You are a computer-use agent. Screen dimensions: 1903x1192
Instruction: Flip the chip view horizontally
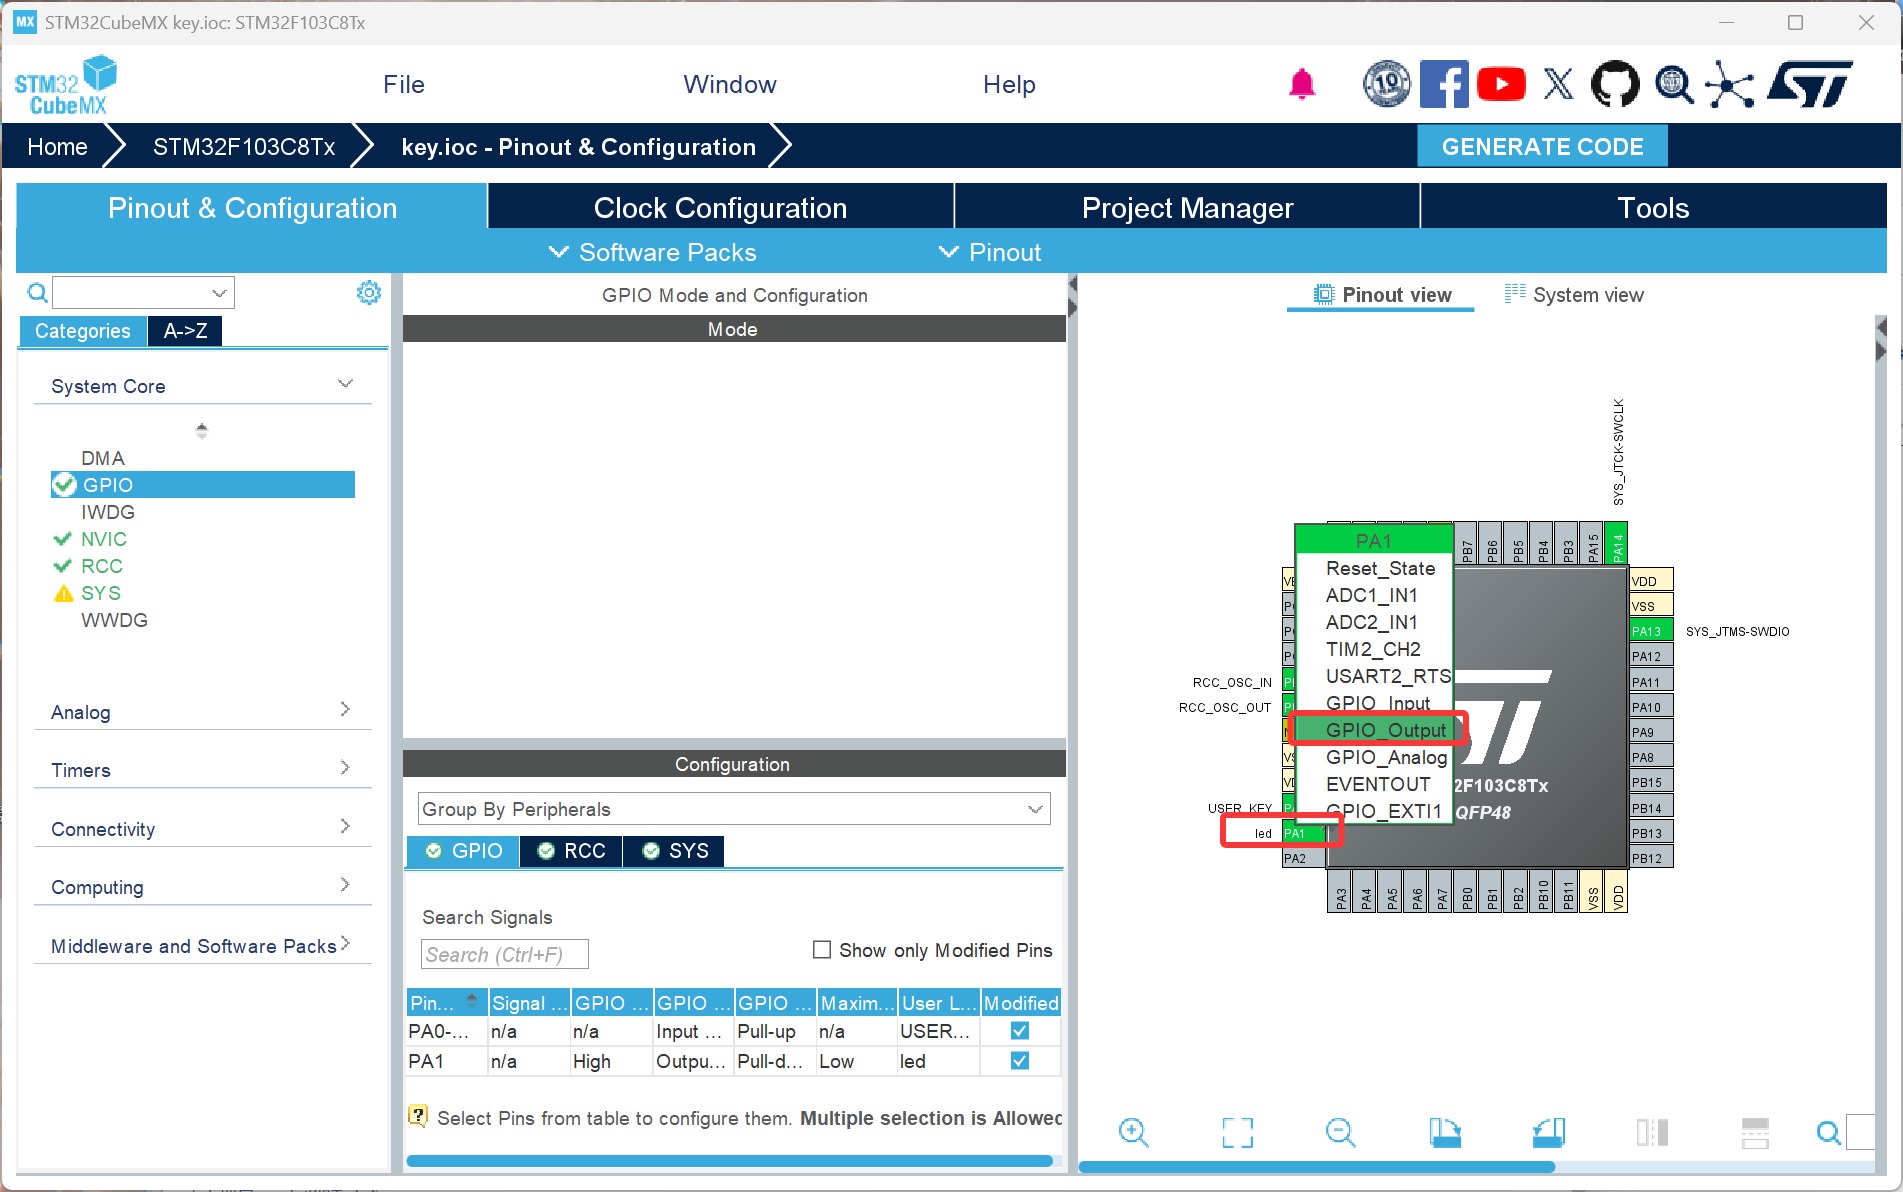click(1652, 1132)
